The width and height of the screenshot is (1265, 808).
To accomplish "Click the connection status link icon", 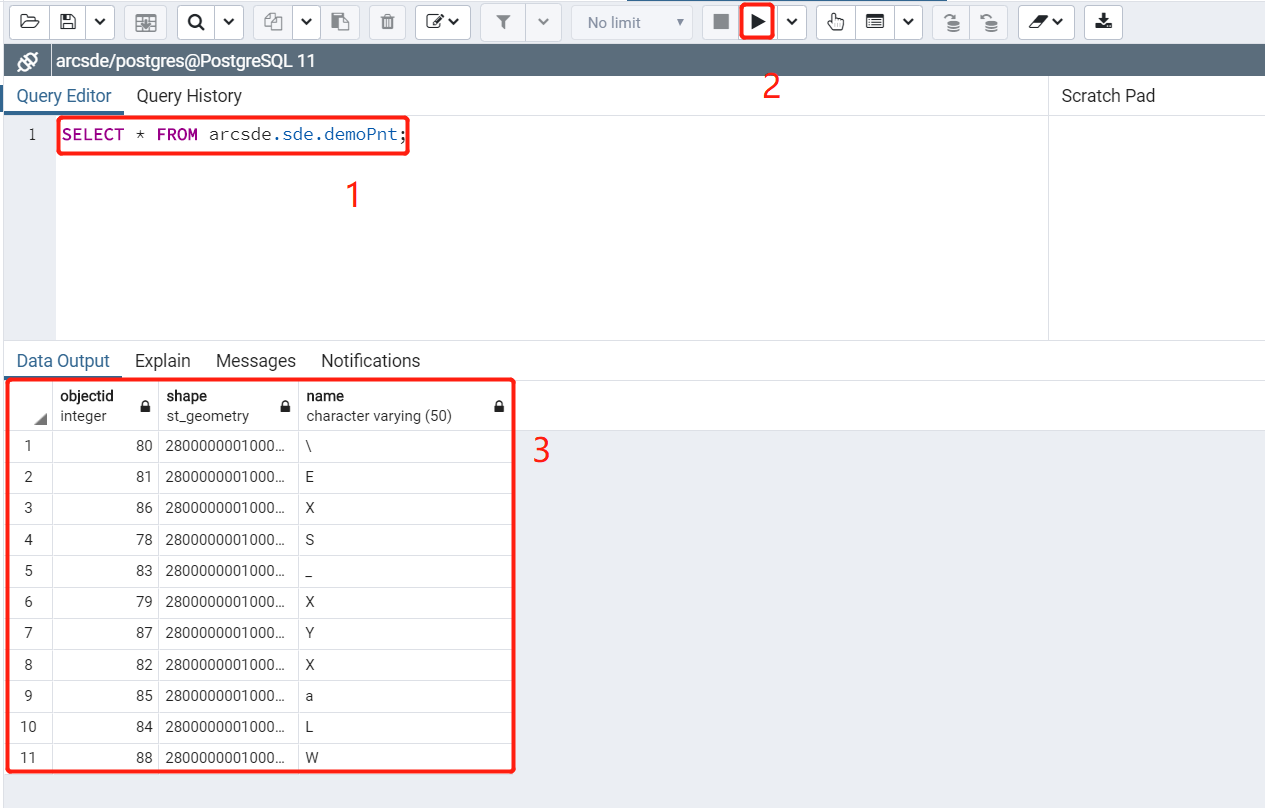I will tap(27, 61).
